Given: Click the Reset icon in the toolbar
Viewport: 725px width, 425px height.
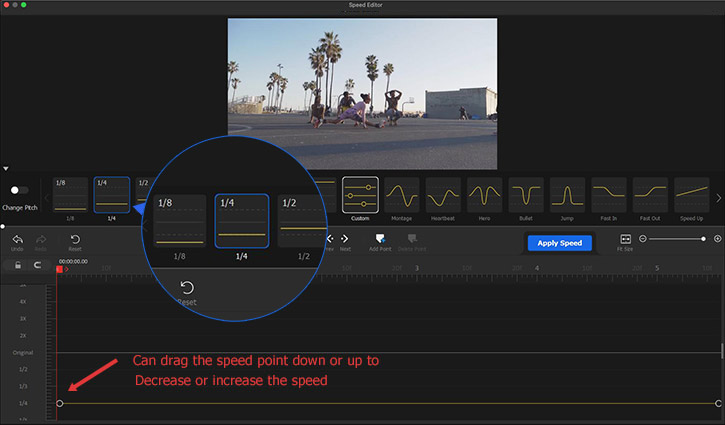Looking at the screenshot, I should [75, 239].
